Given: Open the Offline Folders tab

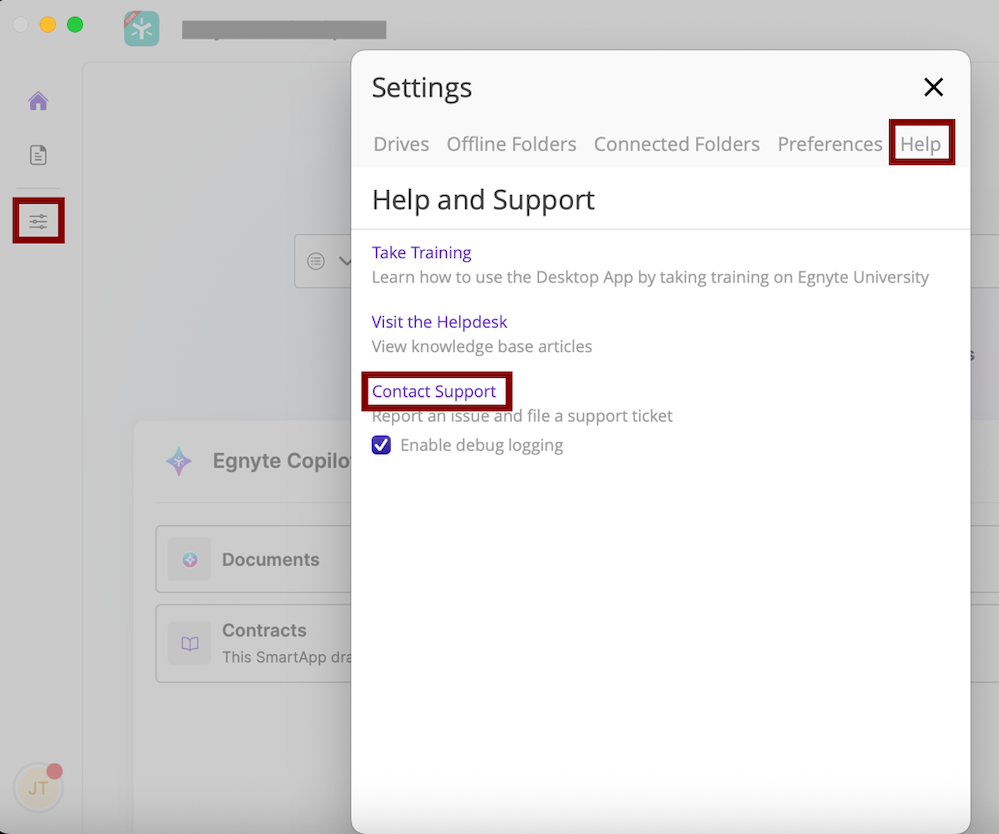Looking at the screenshot, I should (511, 144).
